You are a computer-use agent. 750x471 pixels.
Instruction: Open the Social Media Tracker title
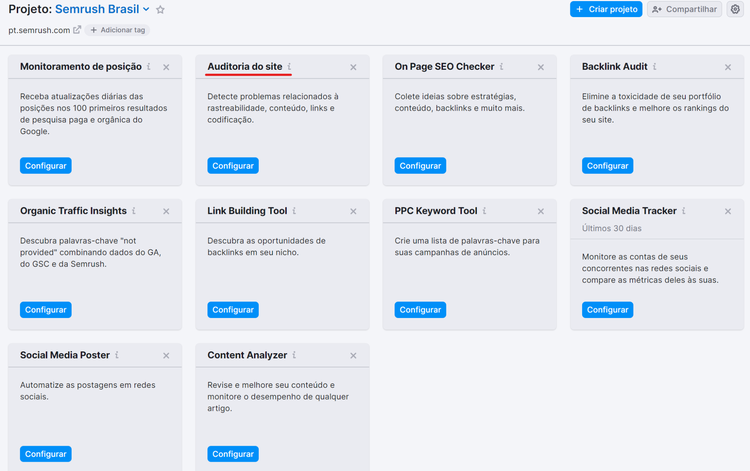(629, 210)
